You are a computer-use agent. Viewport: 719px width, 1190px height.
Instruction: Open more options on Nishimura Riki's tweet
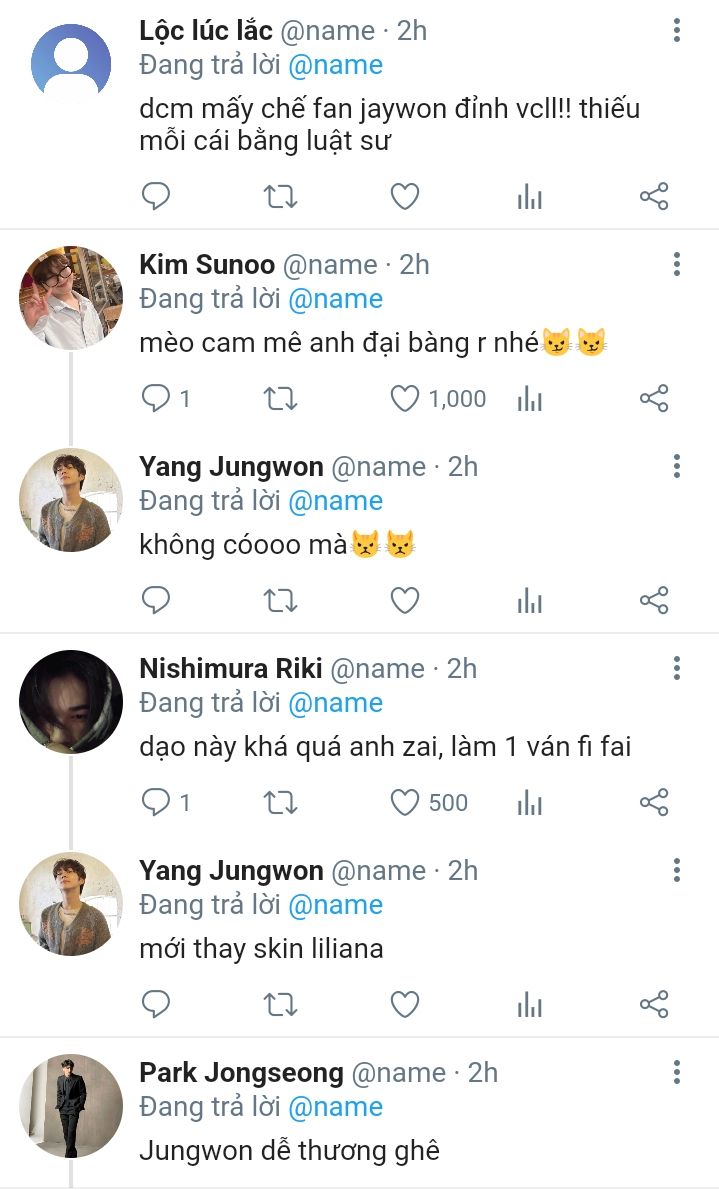click(677, 669)
